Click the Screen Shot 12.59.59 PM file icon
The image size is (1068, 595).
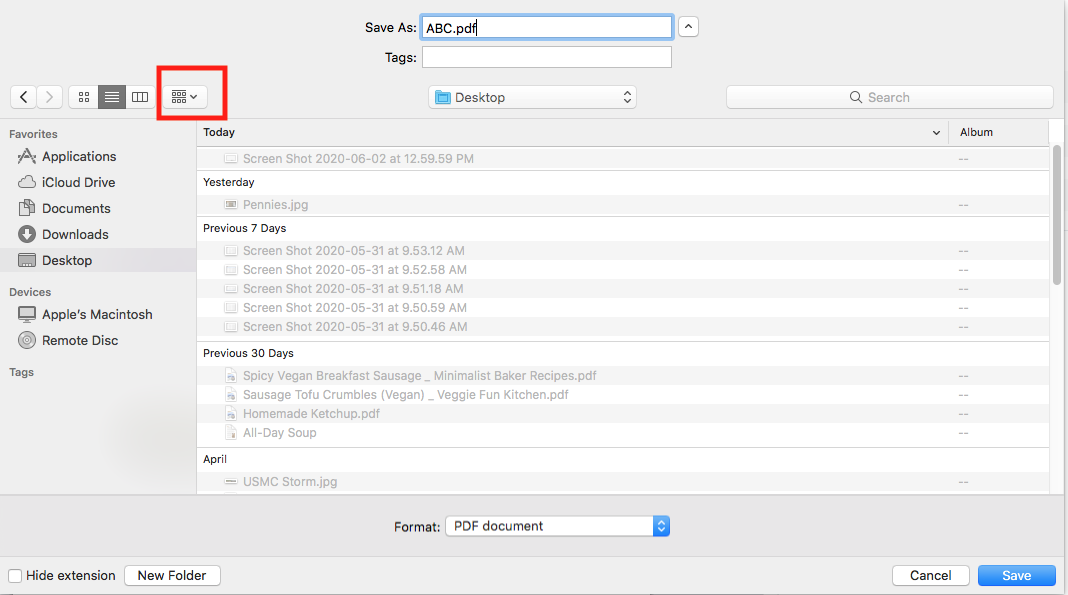click(x=231, y=159)
